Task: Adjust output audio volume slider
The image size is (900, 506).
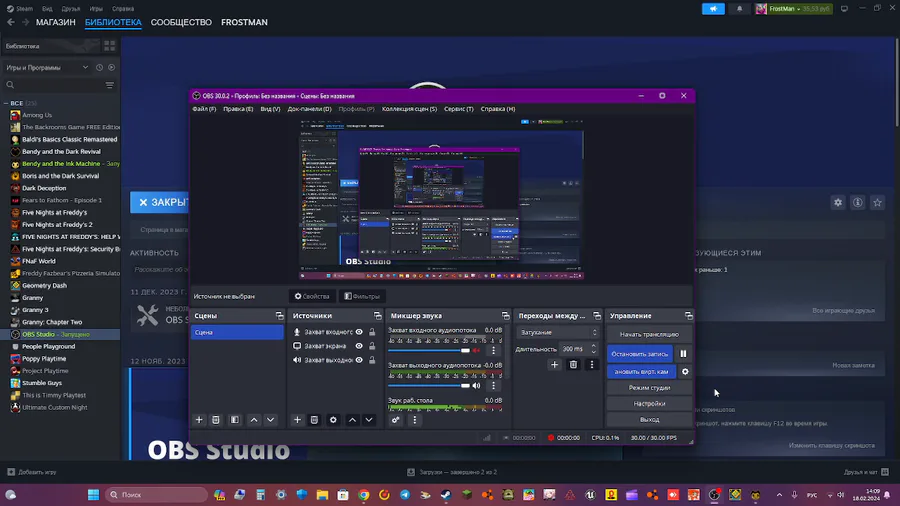Action: 429,386
